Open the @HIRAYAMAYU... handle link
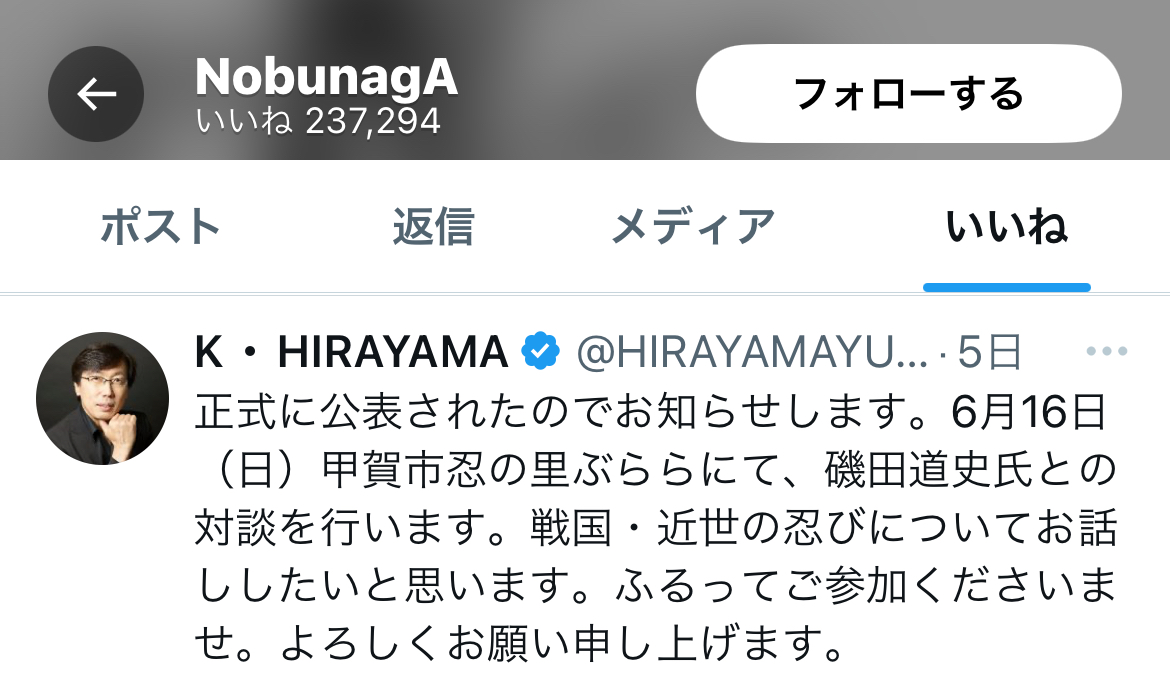This screenshot has height=689, width=1170. [x=751, y=352]
